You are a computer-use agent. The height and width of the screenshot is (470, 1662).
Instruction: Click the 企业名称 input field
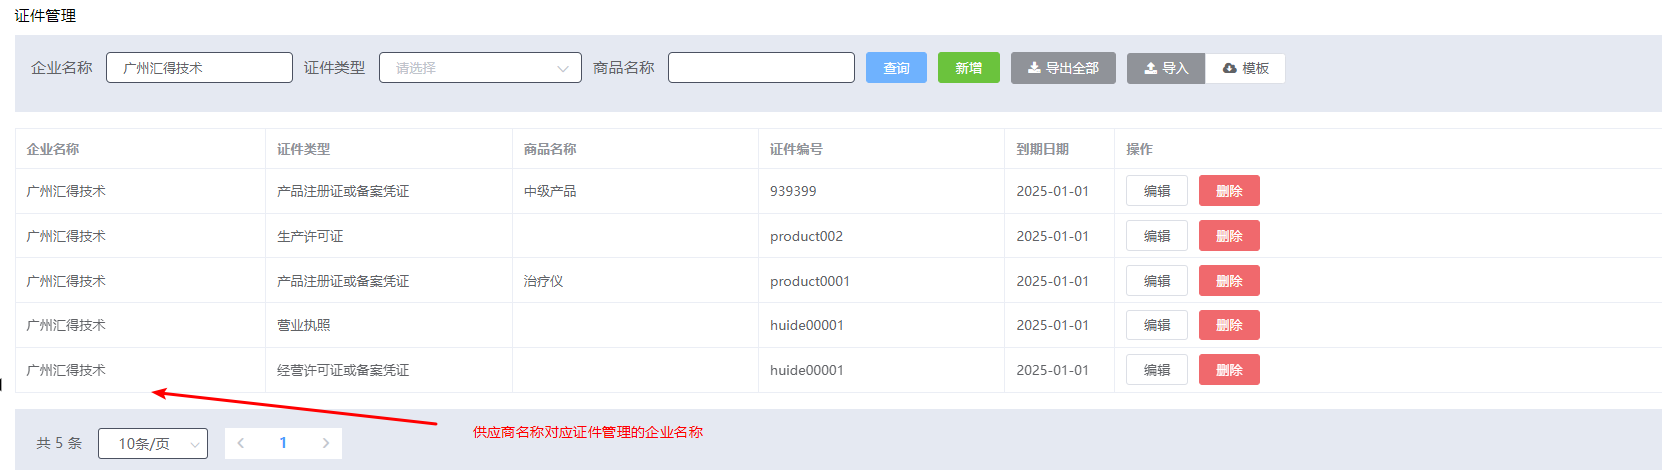199,68
